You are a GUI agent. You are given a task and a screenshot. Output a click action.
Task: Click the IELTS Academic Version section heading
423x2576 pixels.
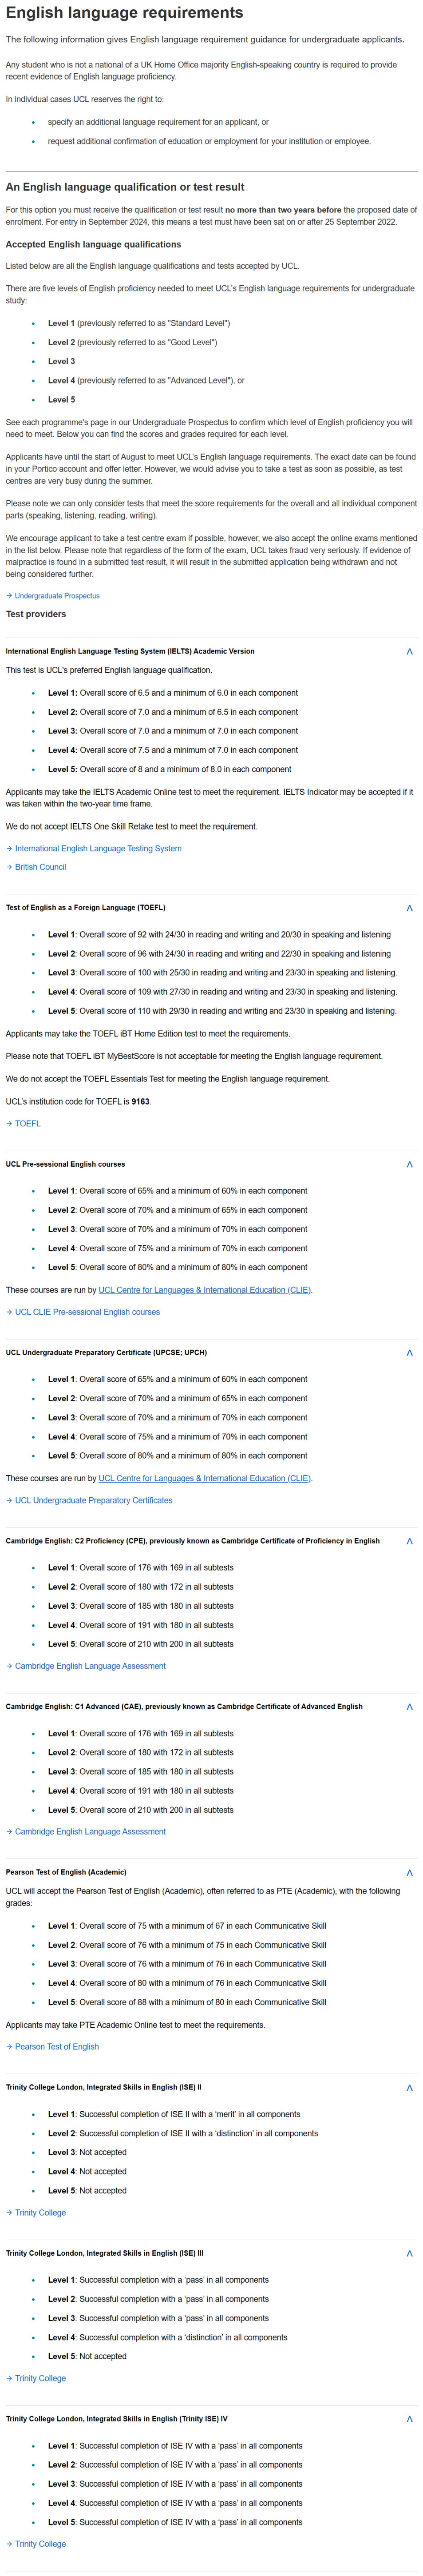130,651
